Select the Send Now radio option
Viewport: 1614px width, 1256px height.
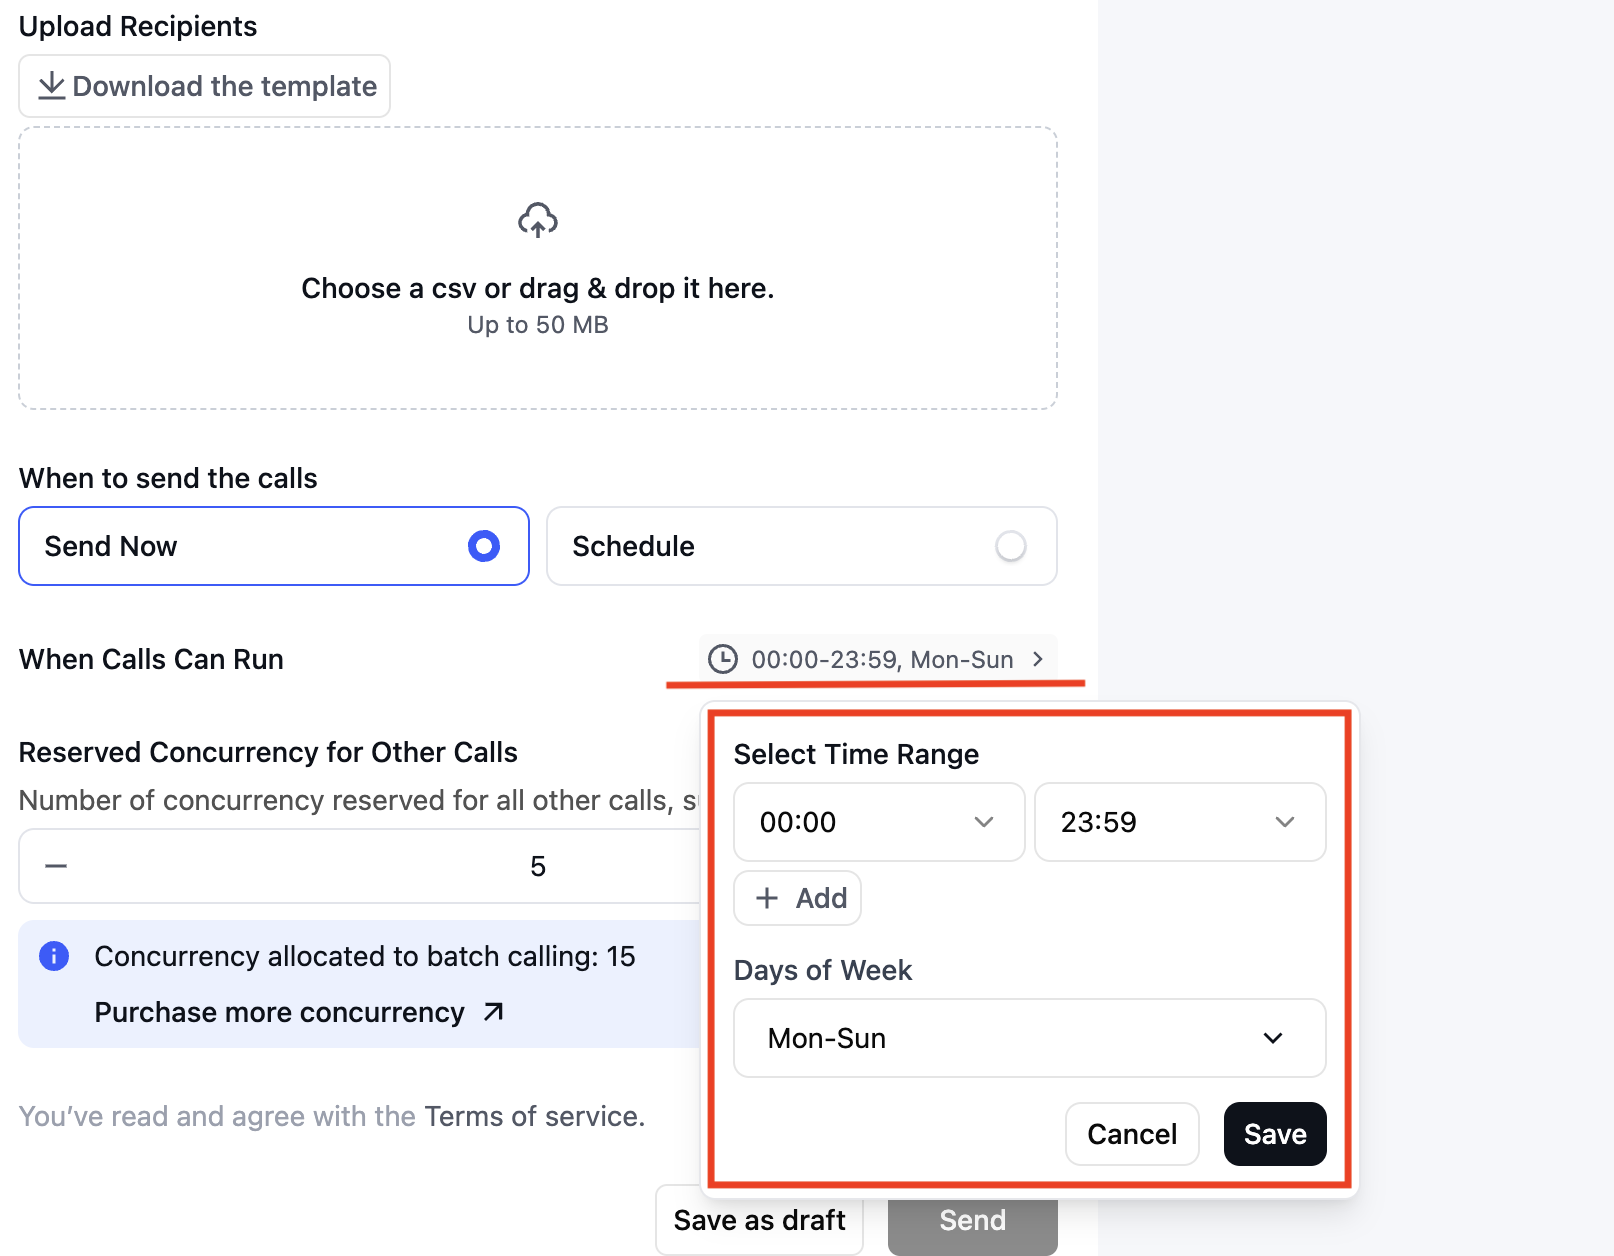[274, 546]
